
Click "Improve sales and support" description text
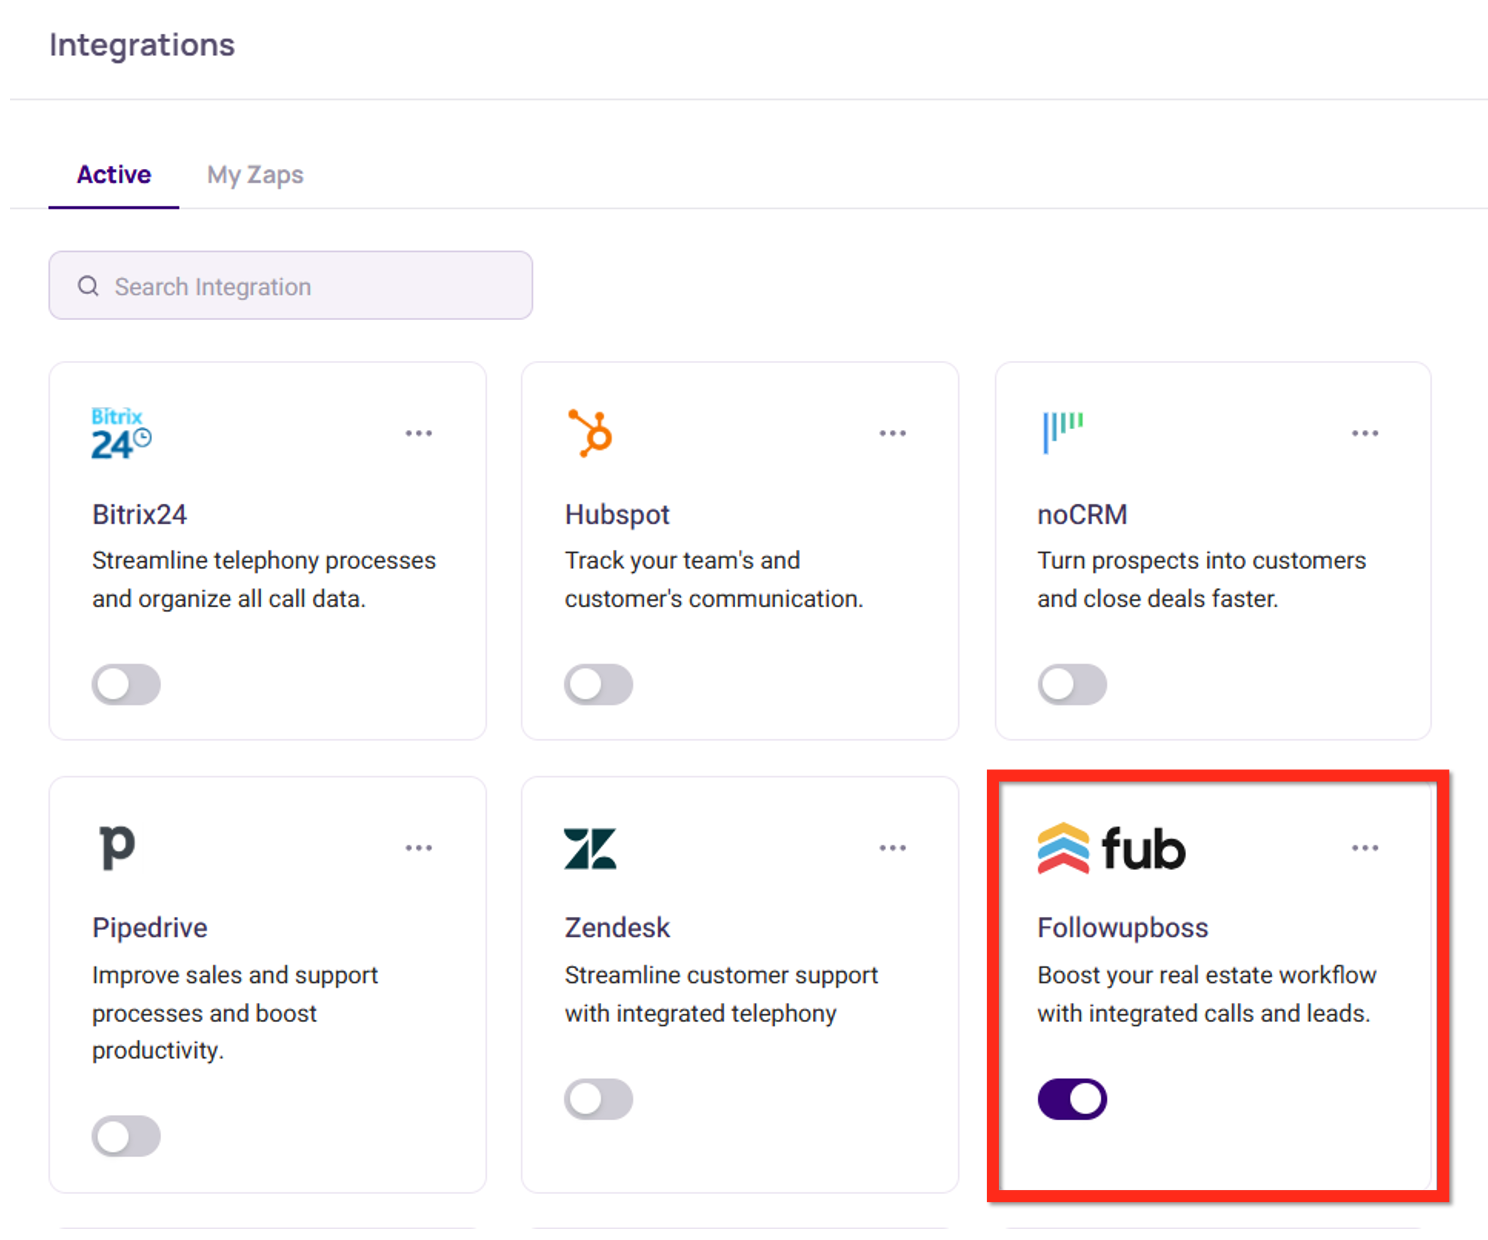click(x=235, y=975)
